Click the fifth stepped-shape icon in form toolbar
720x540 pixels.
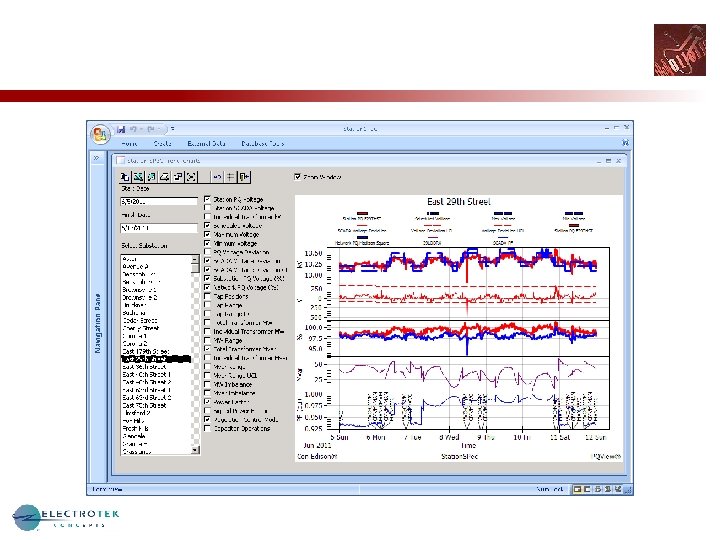[x=178, y=177]
